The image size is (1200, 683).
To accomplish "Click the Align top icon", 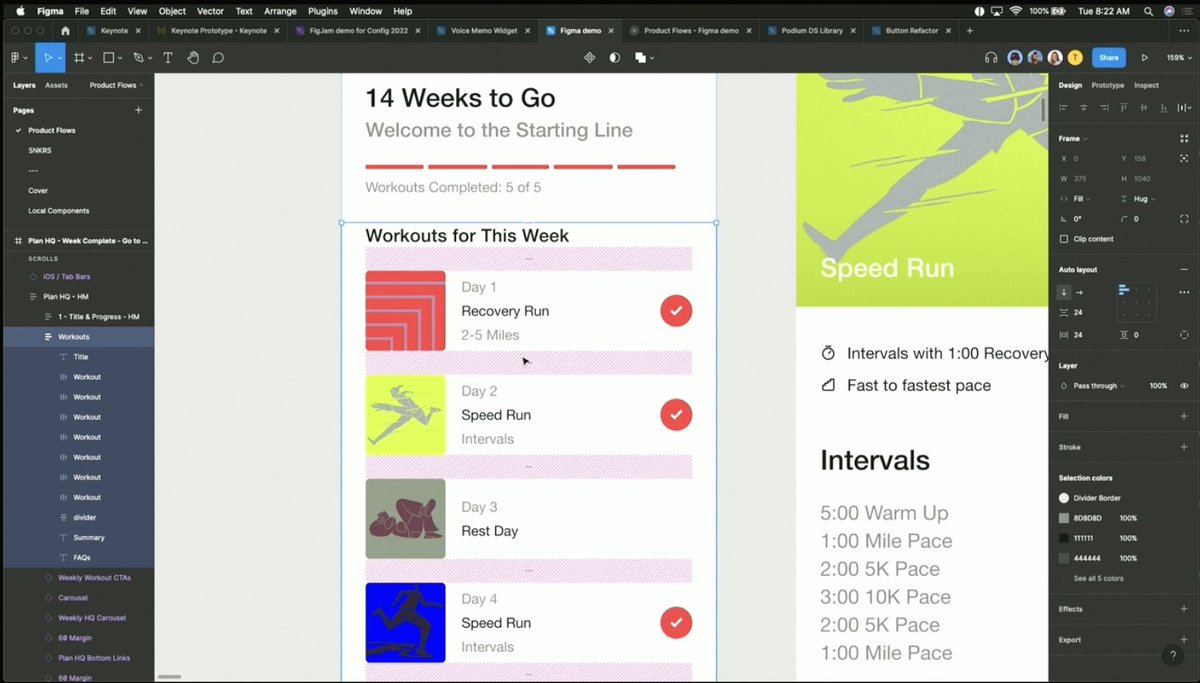I will 1124,107.
